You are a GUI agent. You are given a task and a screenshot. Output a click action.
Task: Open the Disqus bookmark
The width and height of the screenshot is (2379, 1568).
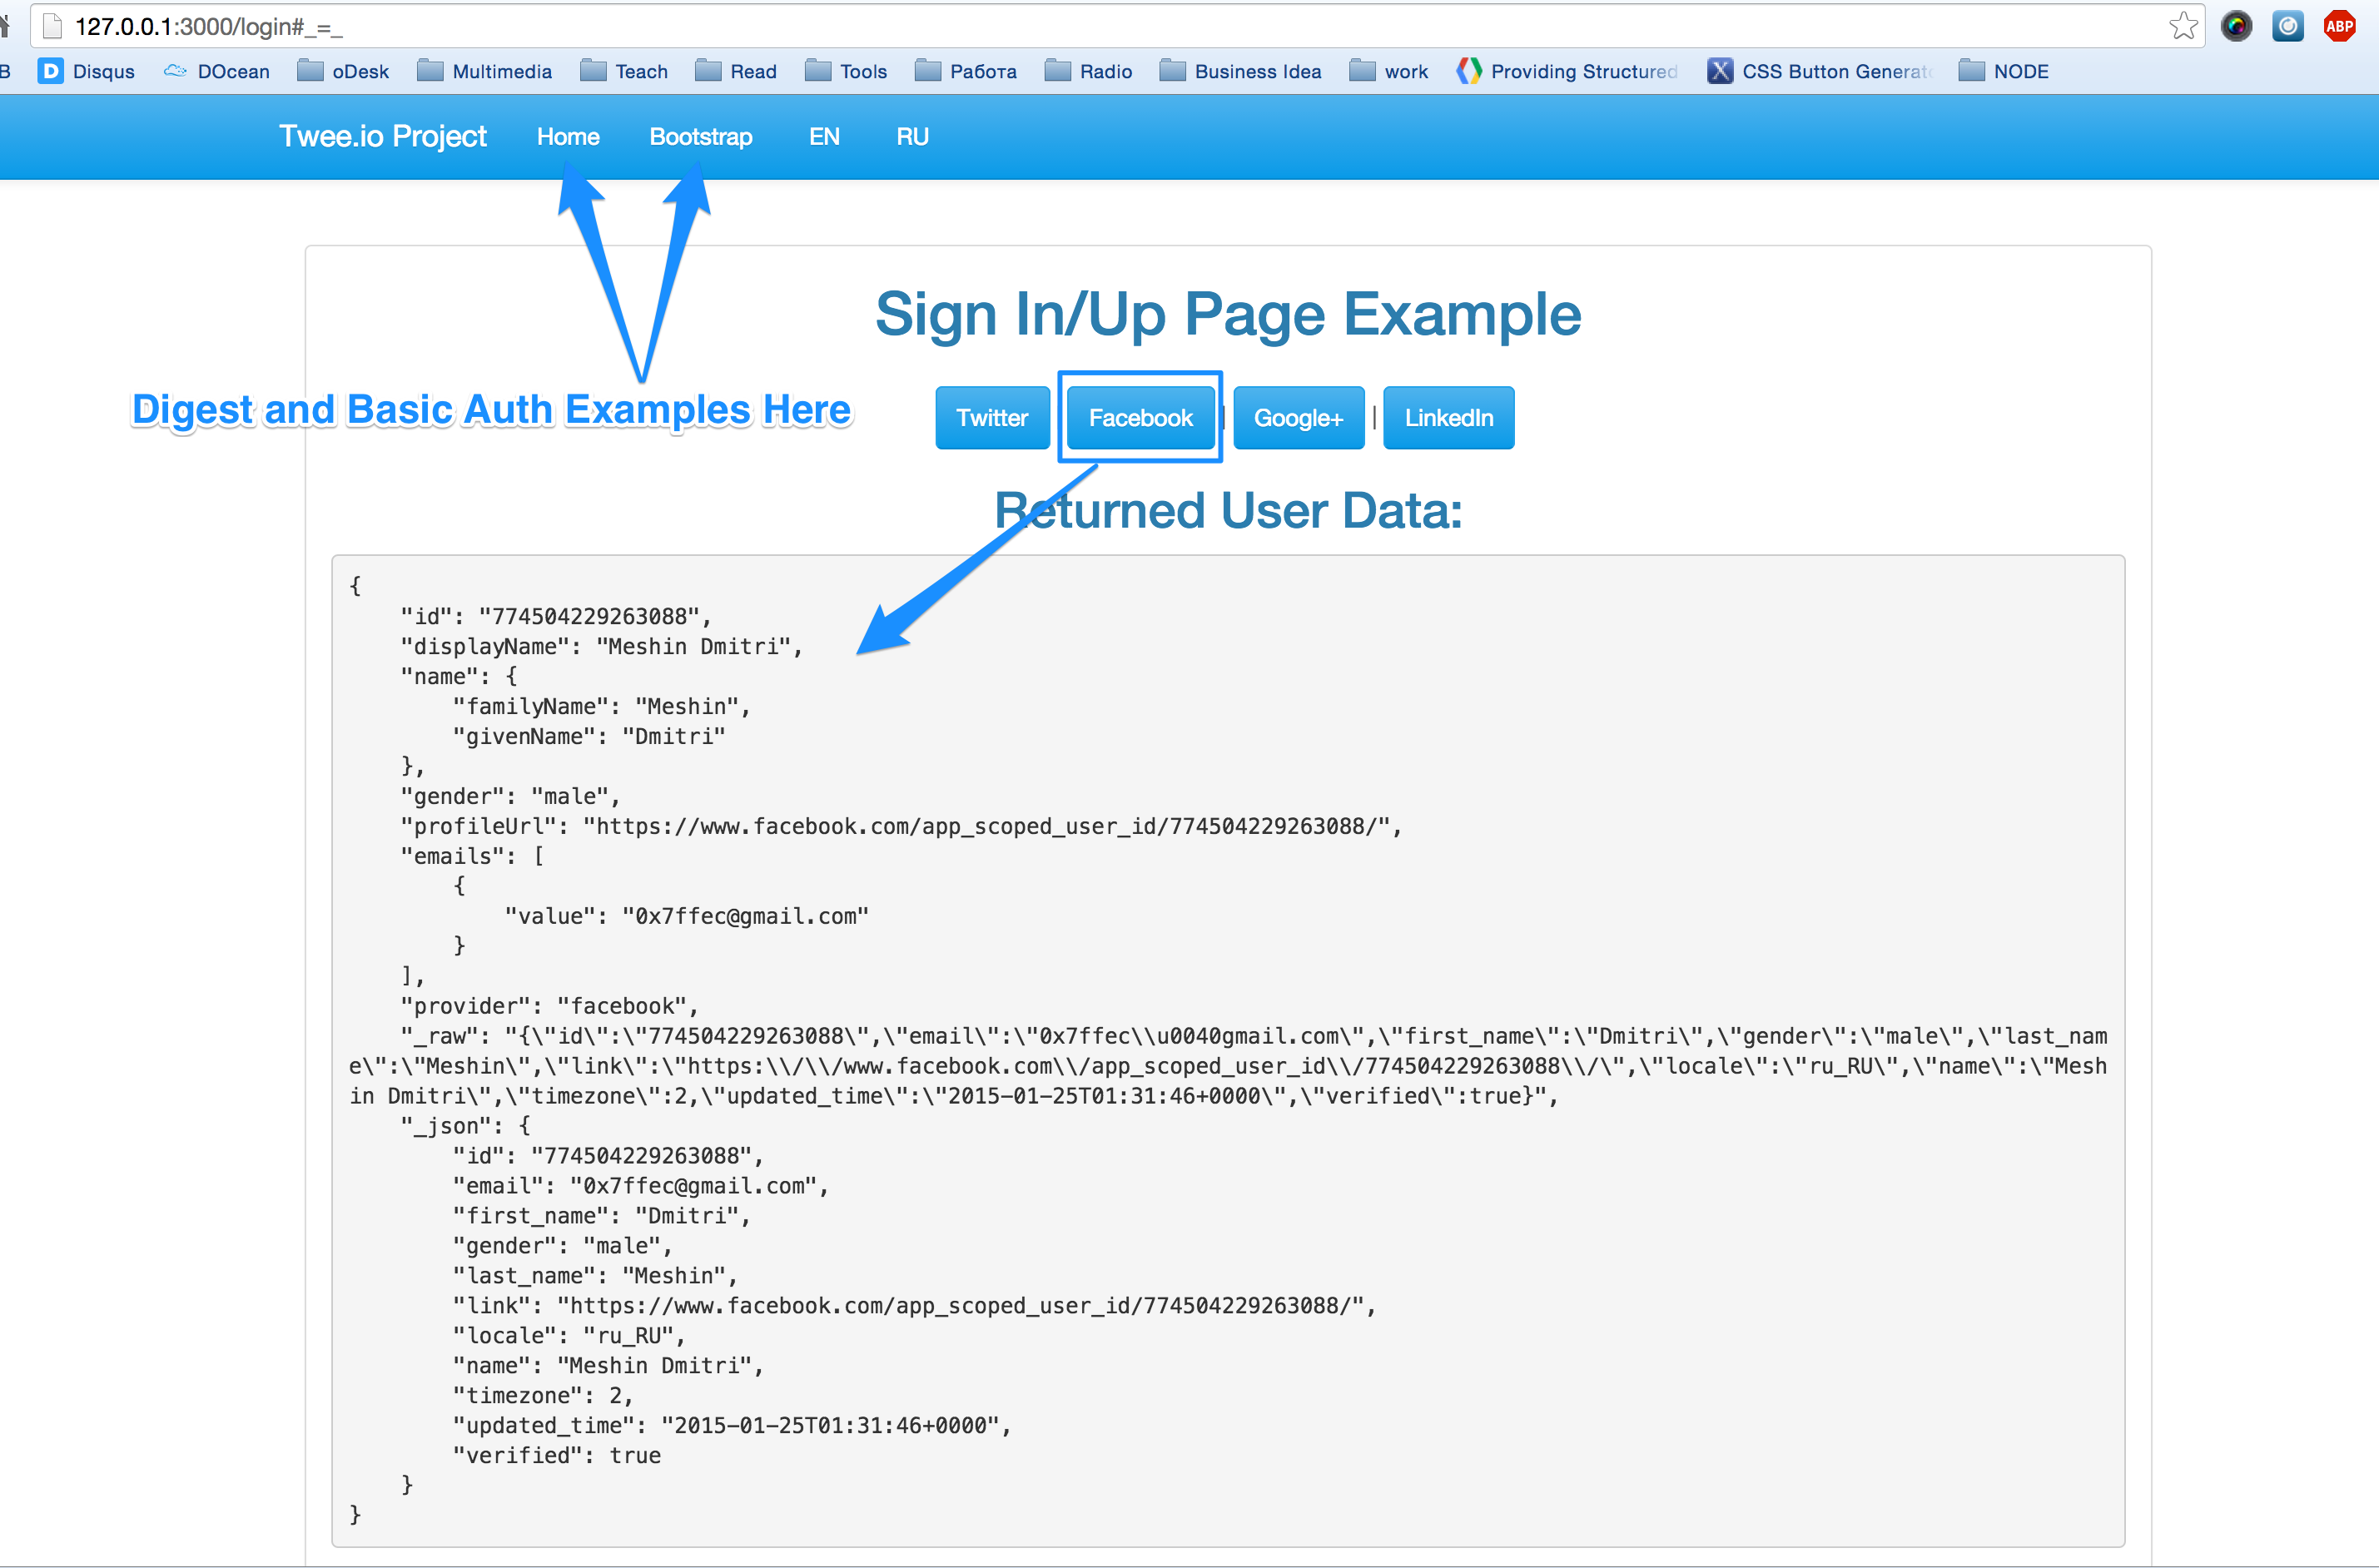pos(87,71)
